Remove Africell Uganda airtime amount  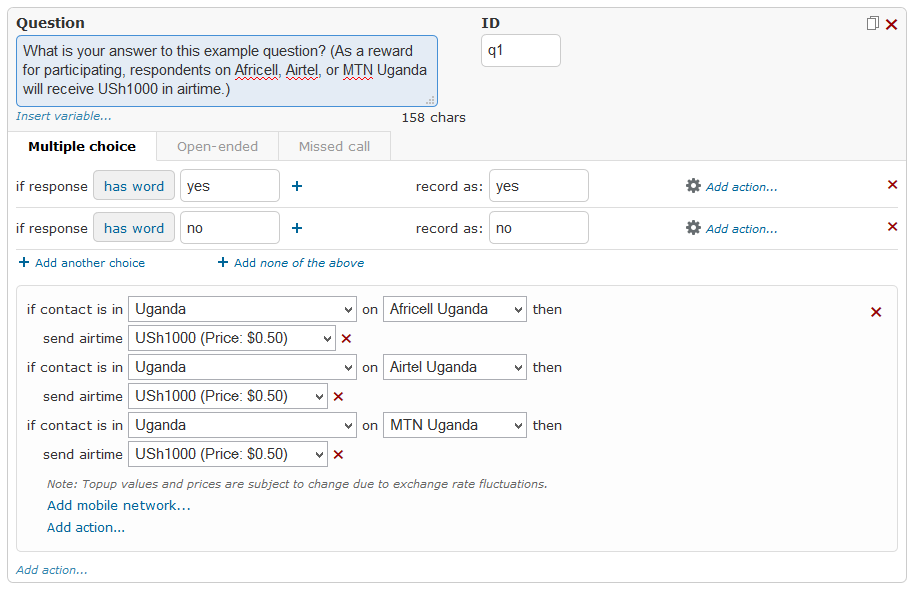[346, 339]
